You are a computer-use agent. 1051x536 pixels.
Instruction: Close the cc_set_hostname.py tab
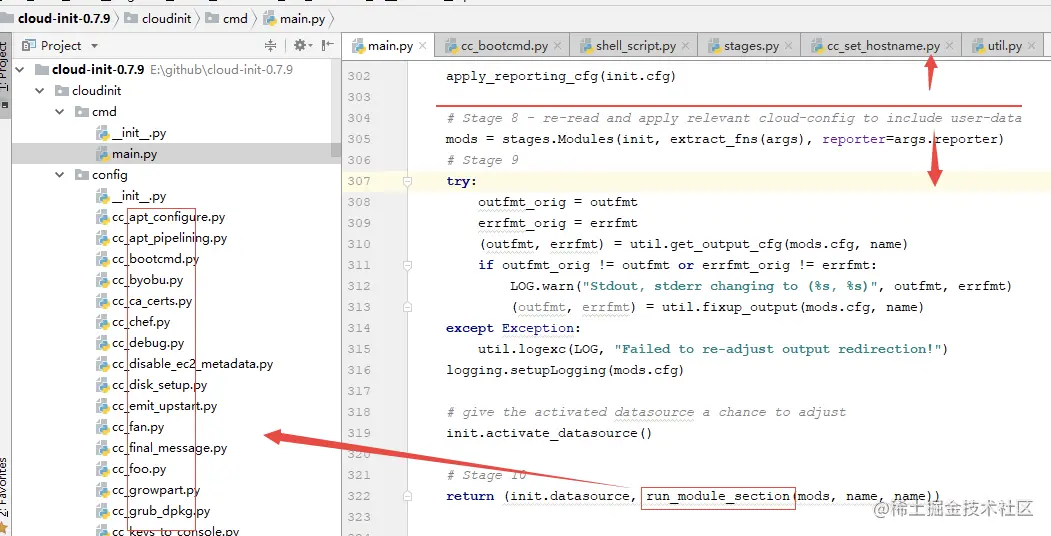[949, 46]
